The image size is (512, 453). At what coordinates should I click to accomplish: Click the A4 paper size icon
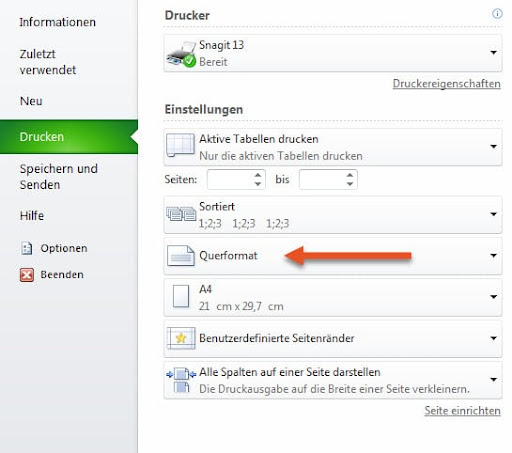(x=181, y=296)
